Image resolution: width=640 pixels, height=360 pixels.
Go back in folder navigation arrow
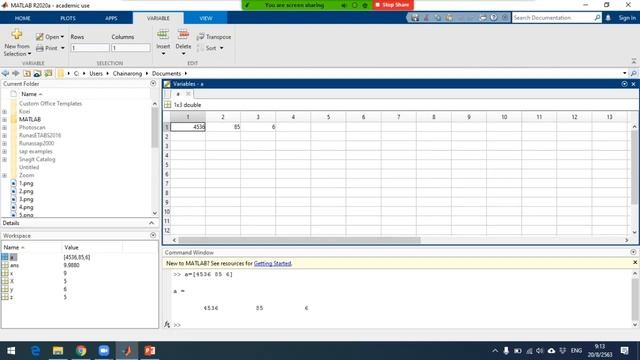[x=5, y=73]
